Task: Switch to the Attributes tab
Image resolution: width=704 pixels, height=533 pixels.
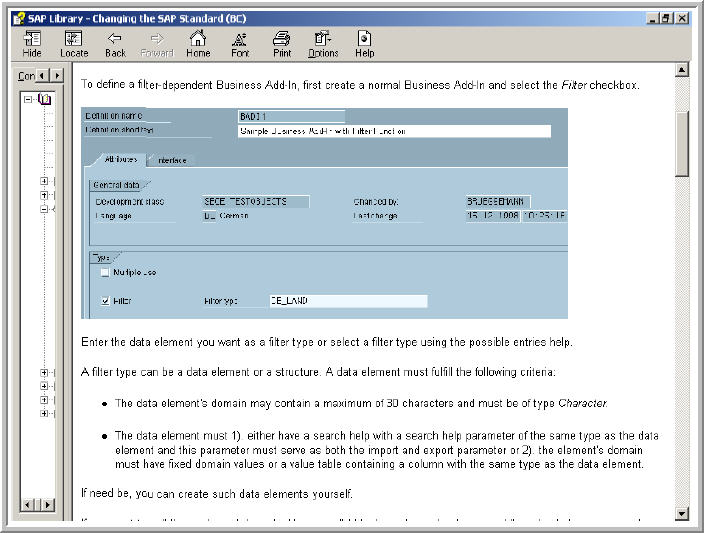Action: [x=120, y=159]
